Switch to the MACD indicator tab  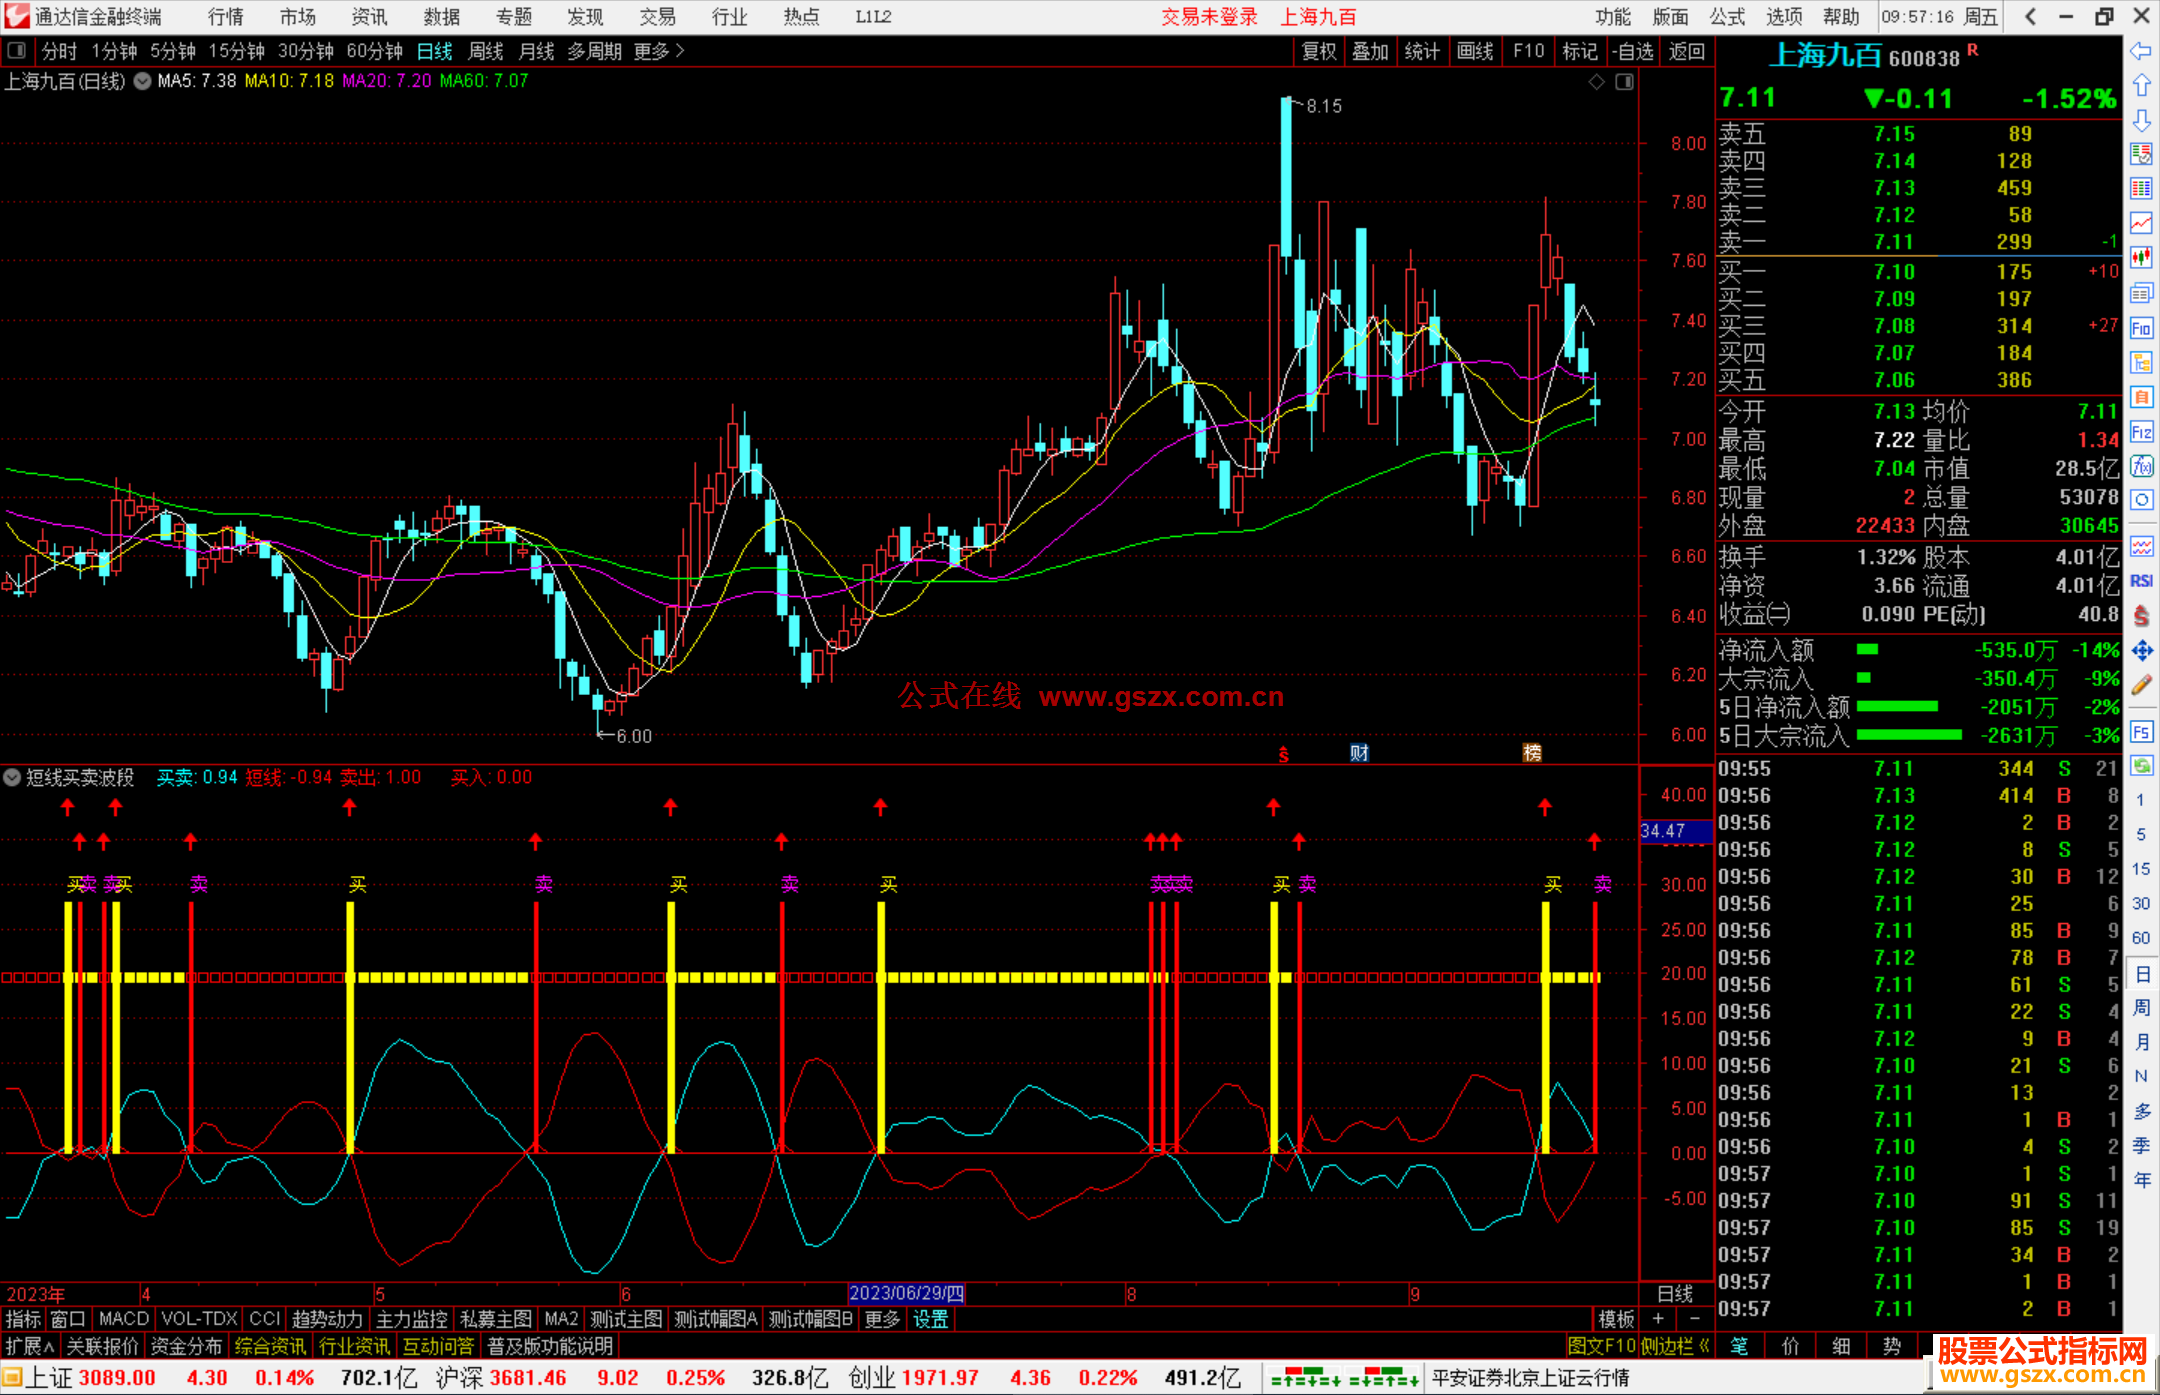(x=123, y=1319)
